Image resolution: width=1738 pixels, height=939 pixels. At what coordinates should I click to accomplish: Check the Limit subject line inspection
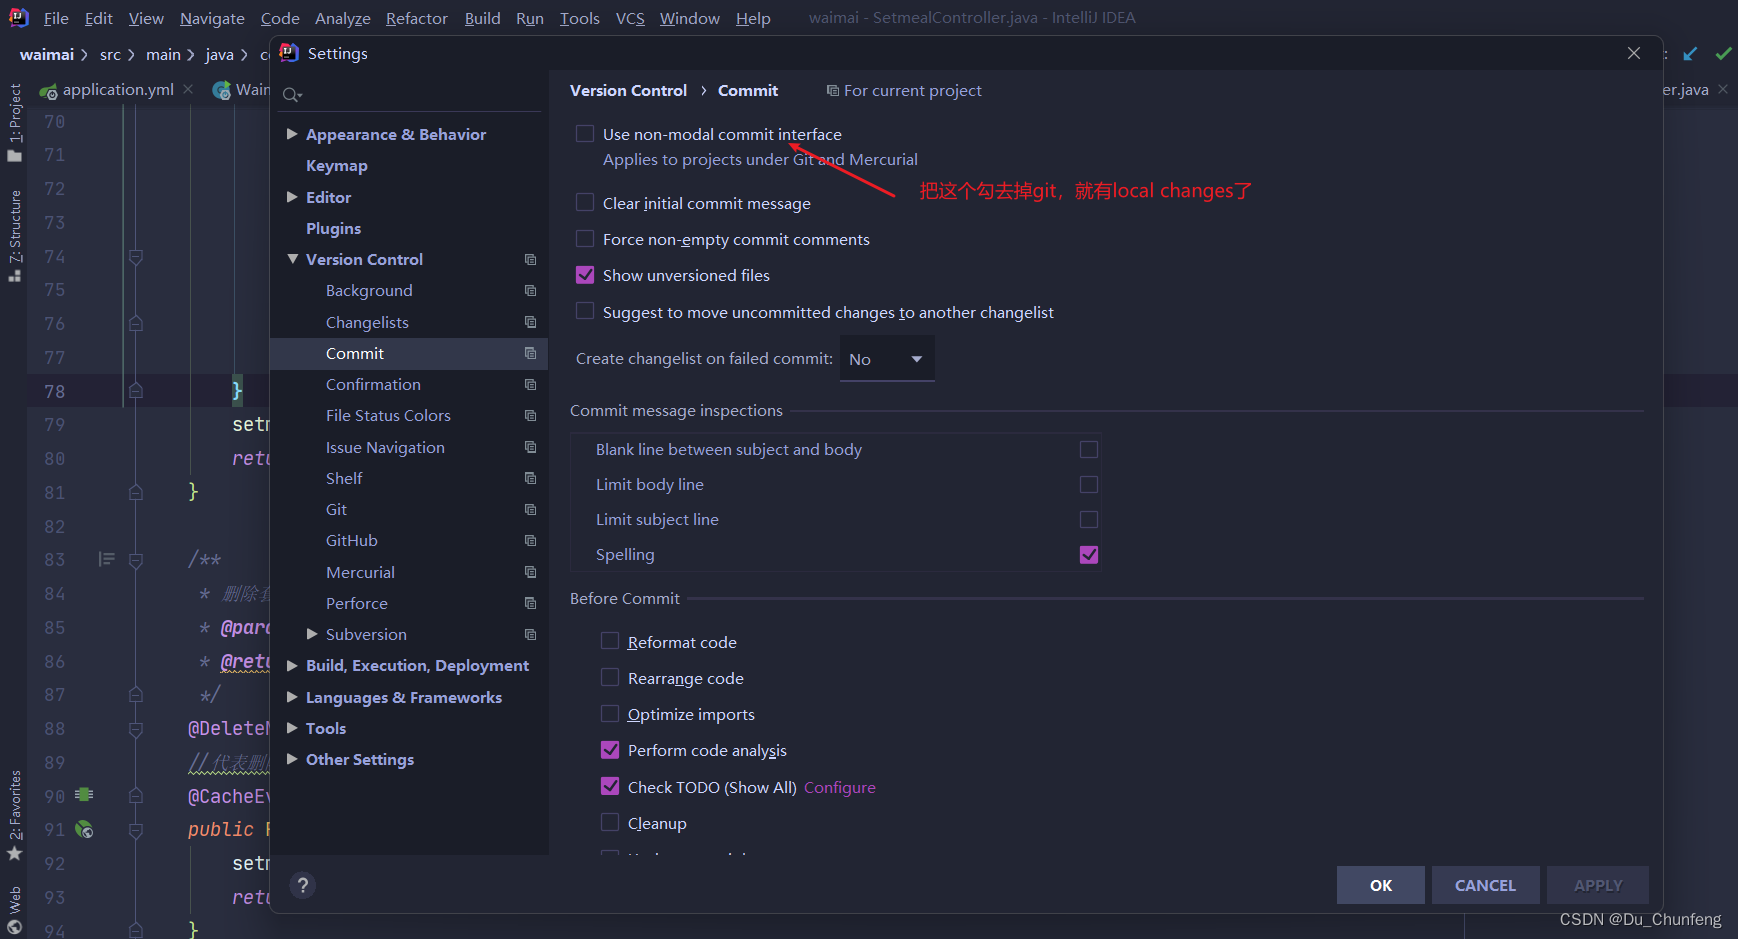pos(1089,520)
